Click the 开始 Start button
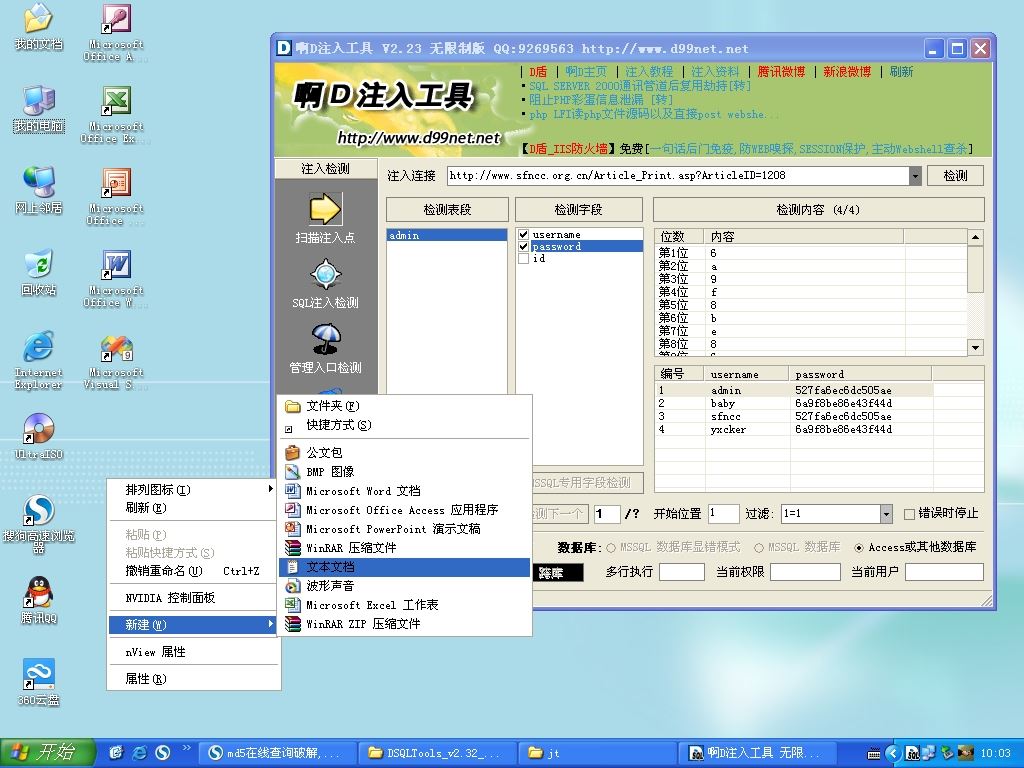The image size is (1024, 768). pyautogui.click(x=47, y=753)
